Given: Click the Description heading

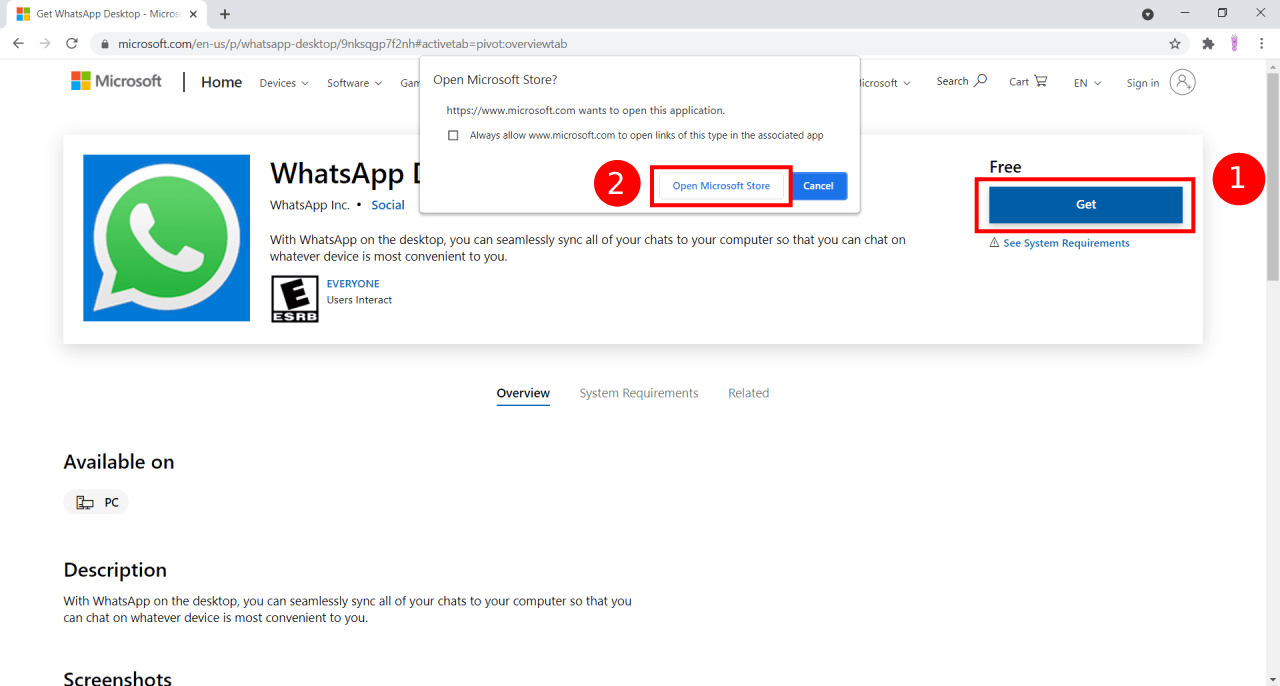Looking at the screenshot, I should coord(115,570).
